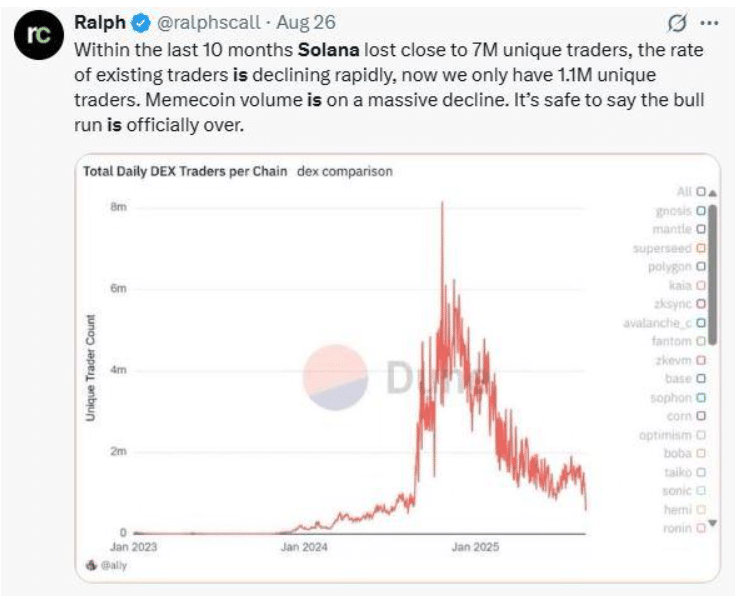Click the Grok icon beside the more menu
The image size is (735, 596).
[676, 22]
